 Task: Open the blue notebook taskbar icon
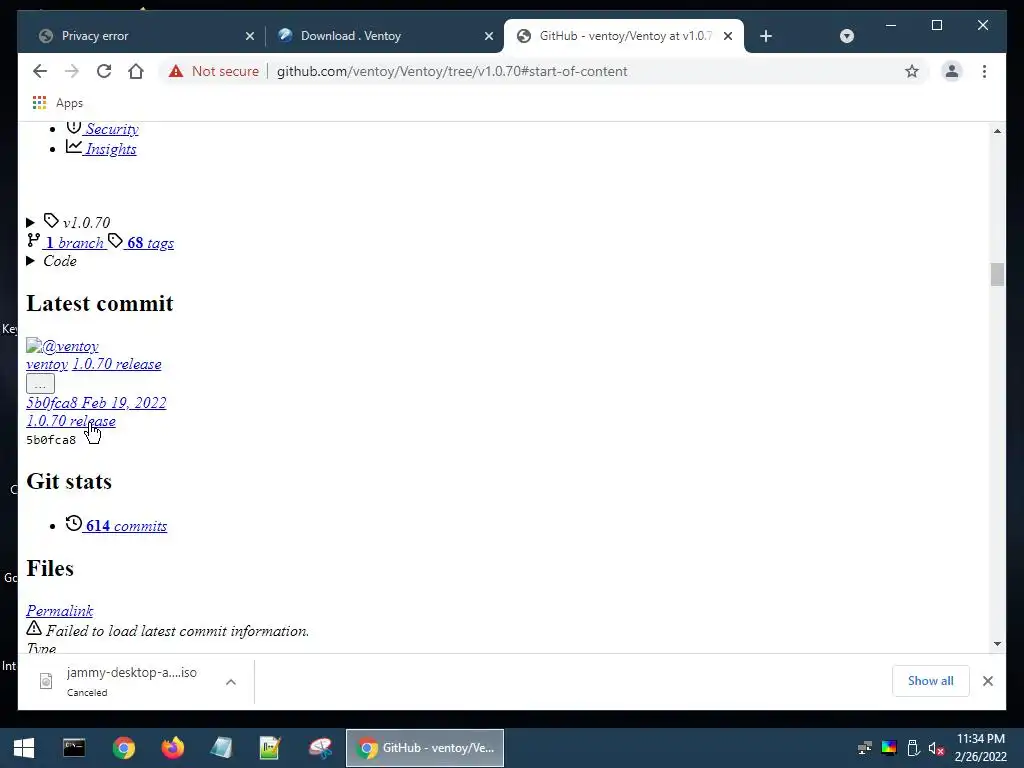pos(221,748)
